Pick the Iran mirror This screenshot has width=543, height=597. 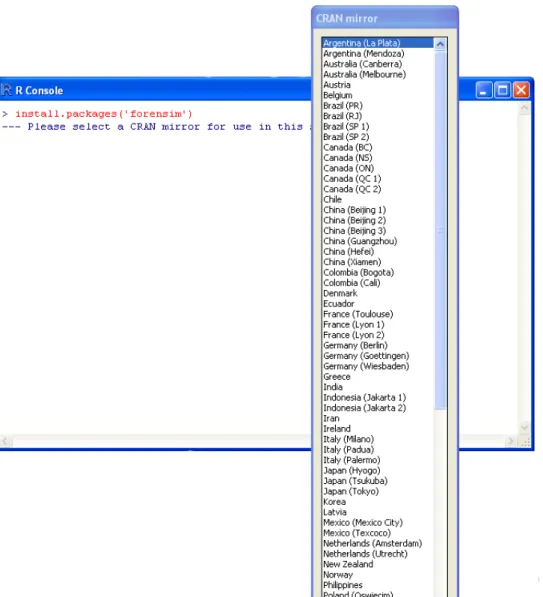coord(378,419)
